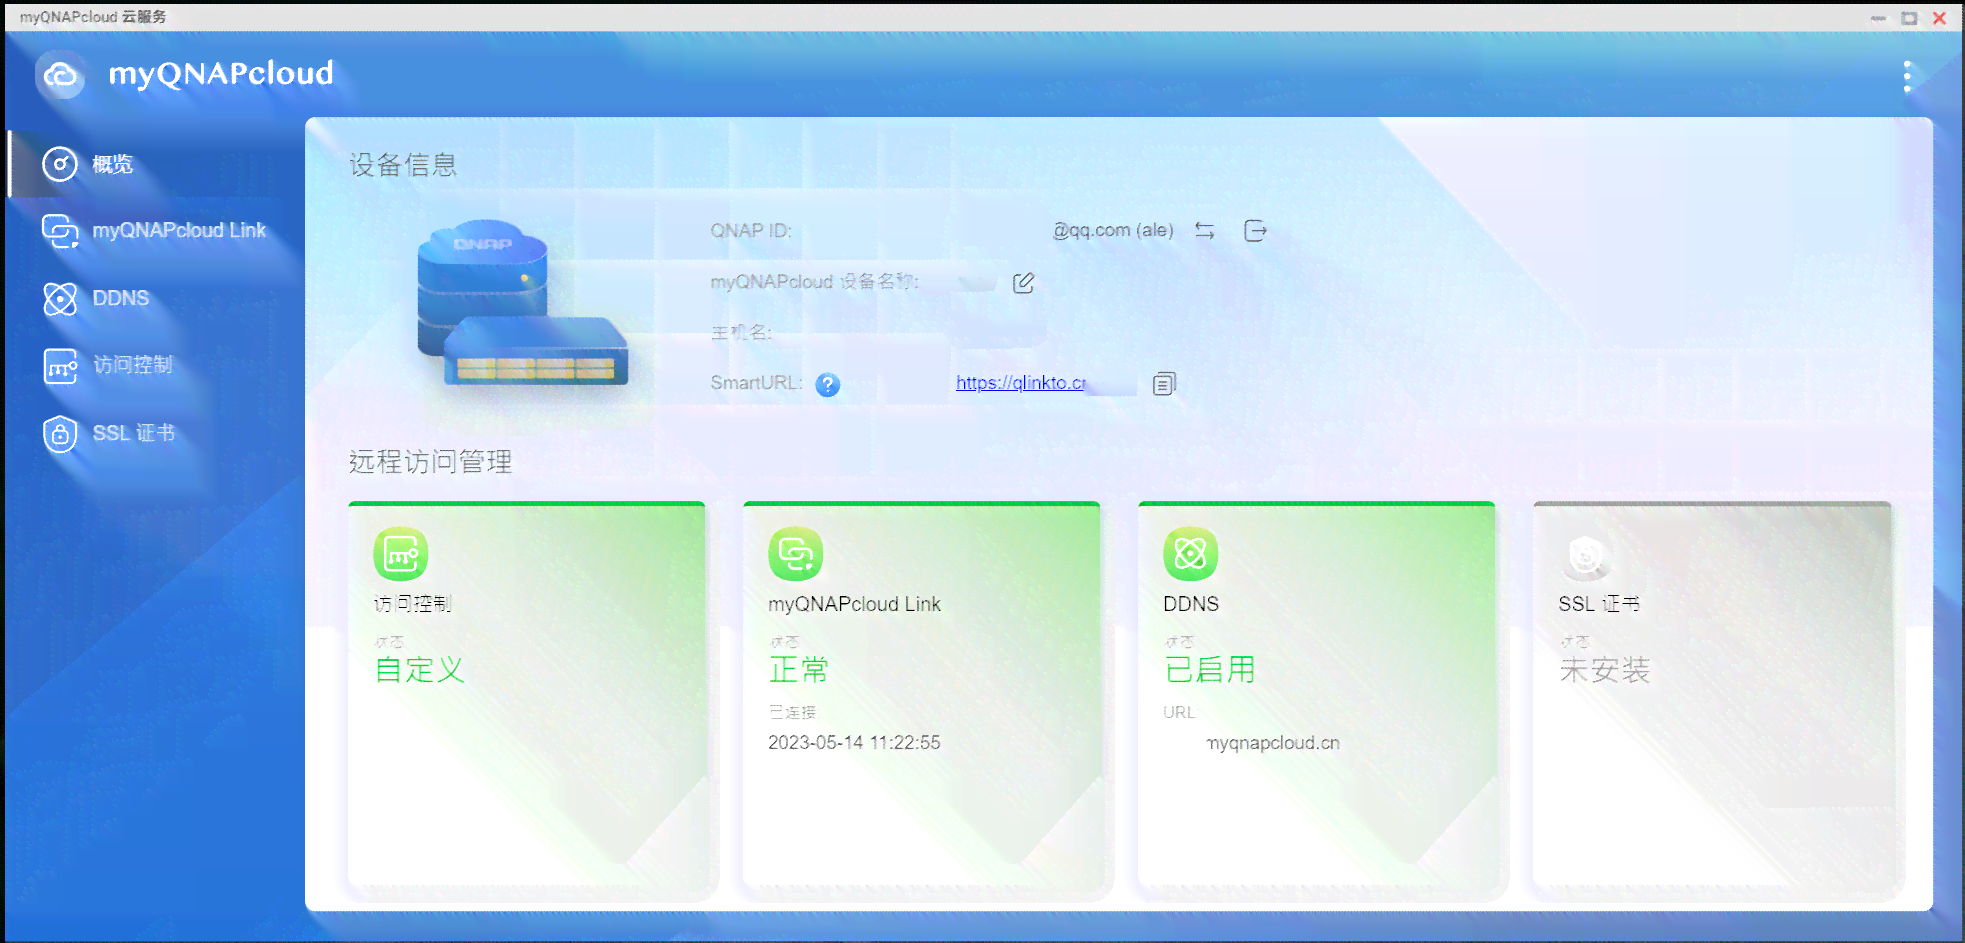Click the 2023-05-14 11:22:55 connection time

tap(854, 743)
